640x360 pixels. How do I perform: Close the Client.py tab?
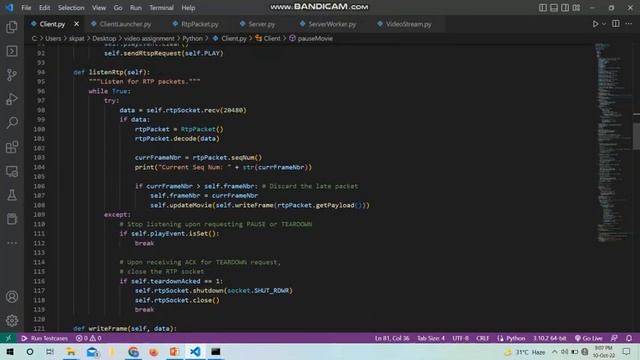(76, 24)
